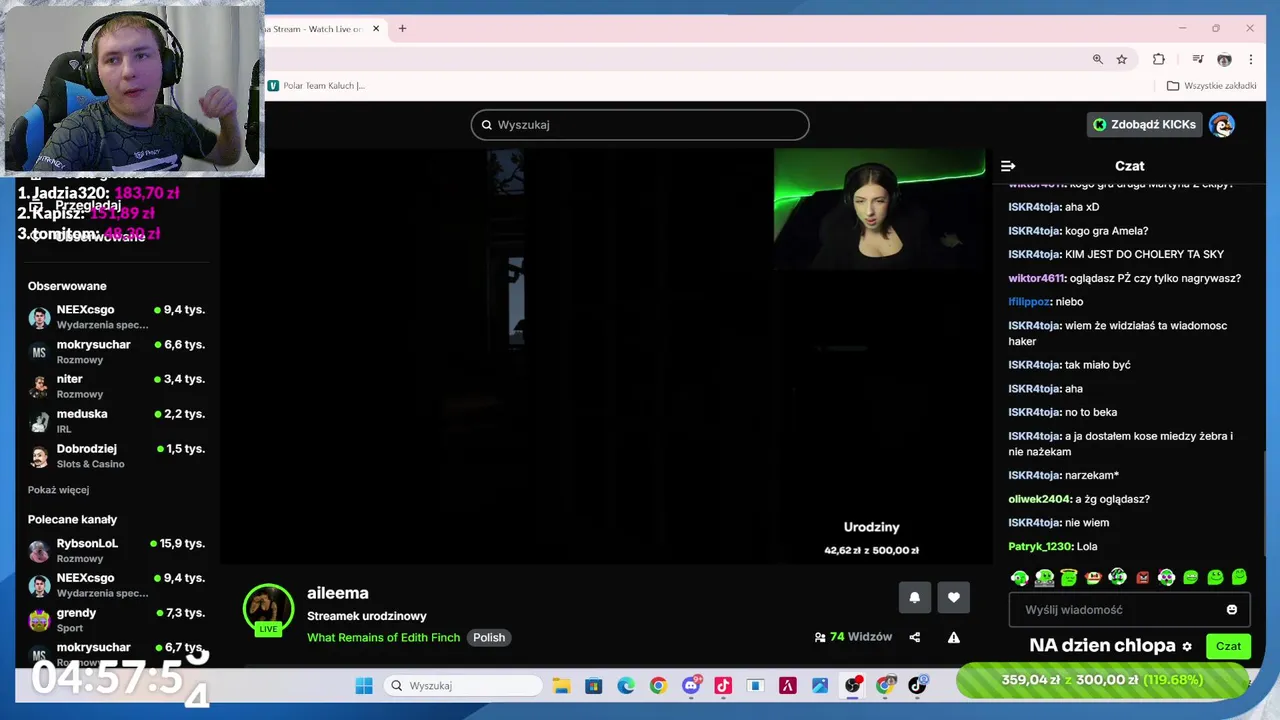This screenshot has height=720, width=1280.
Task: Bookmark page with star icon
Action: pyautogui.click(x=1122, y=60)
